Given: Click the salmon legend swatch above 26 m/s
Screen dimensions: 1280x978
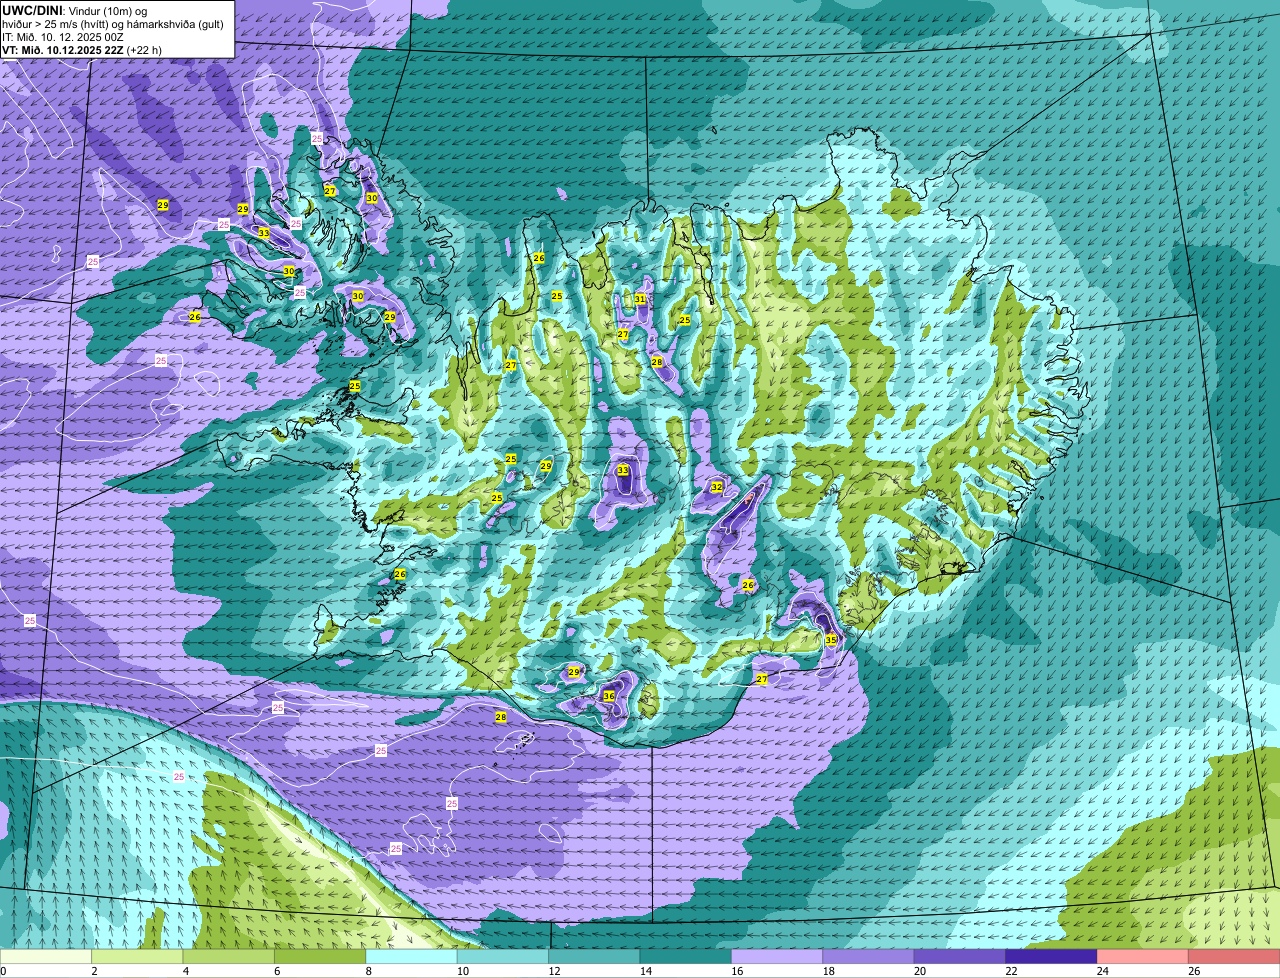Looking at the screenshot, I should coord(1234,956).
